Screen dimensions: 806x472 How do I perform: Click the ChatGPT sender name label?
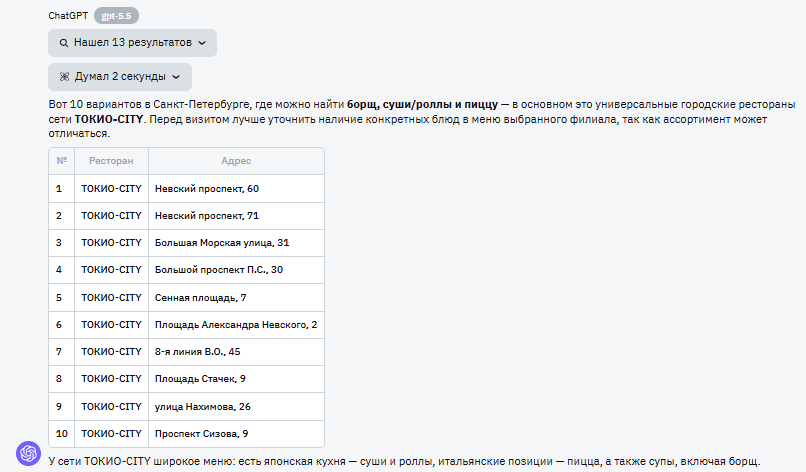(x=68, y=16)
